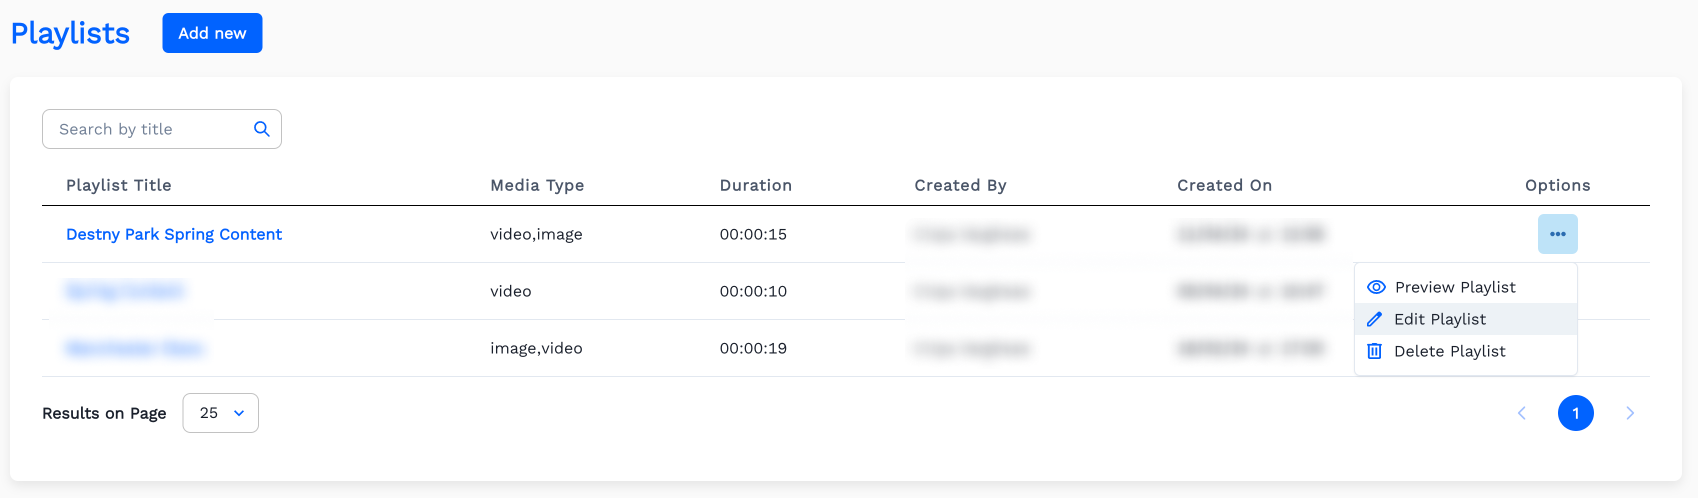Click the Created On column header

coord(1224,185)
